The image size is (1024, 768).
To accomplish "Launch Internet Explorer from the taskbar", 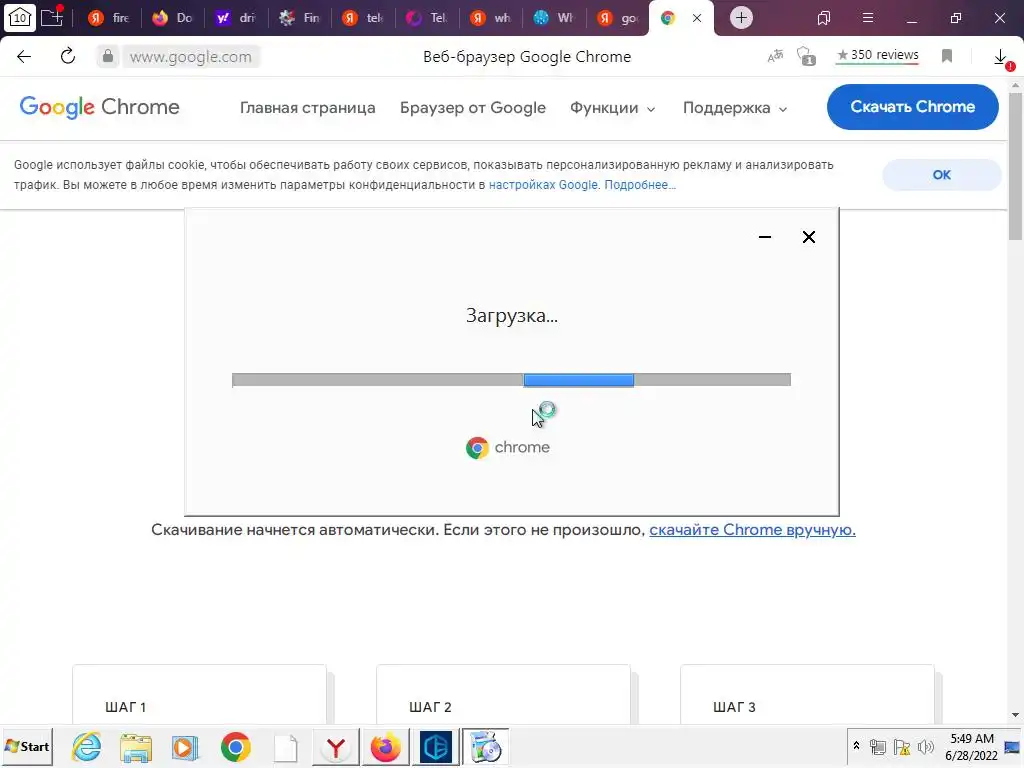I will coord(87,747).
